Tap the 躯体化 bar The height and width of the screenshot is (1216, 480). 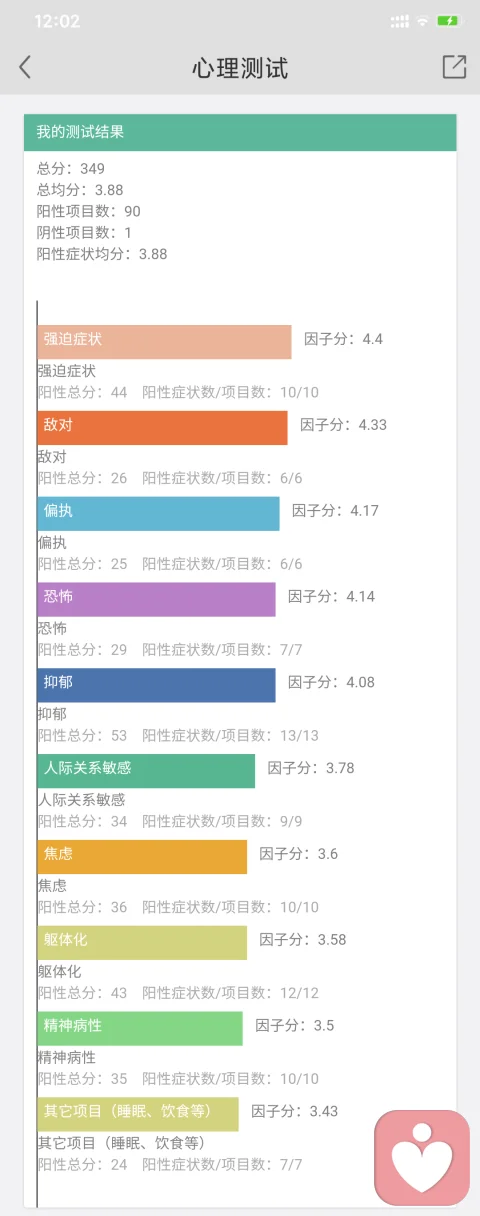[142, 943]
